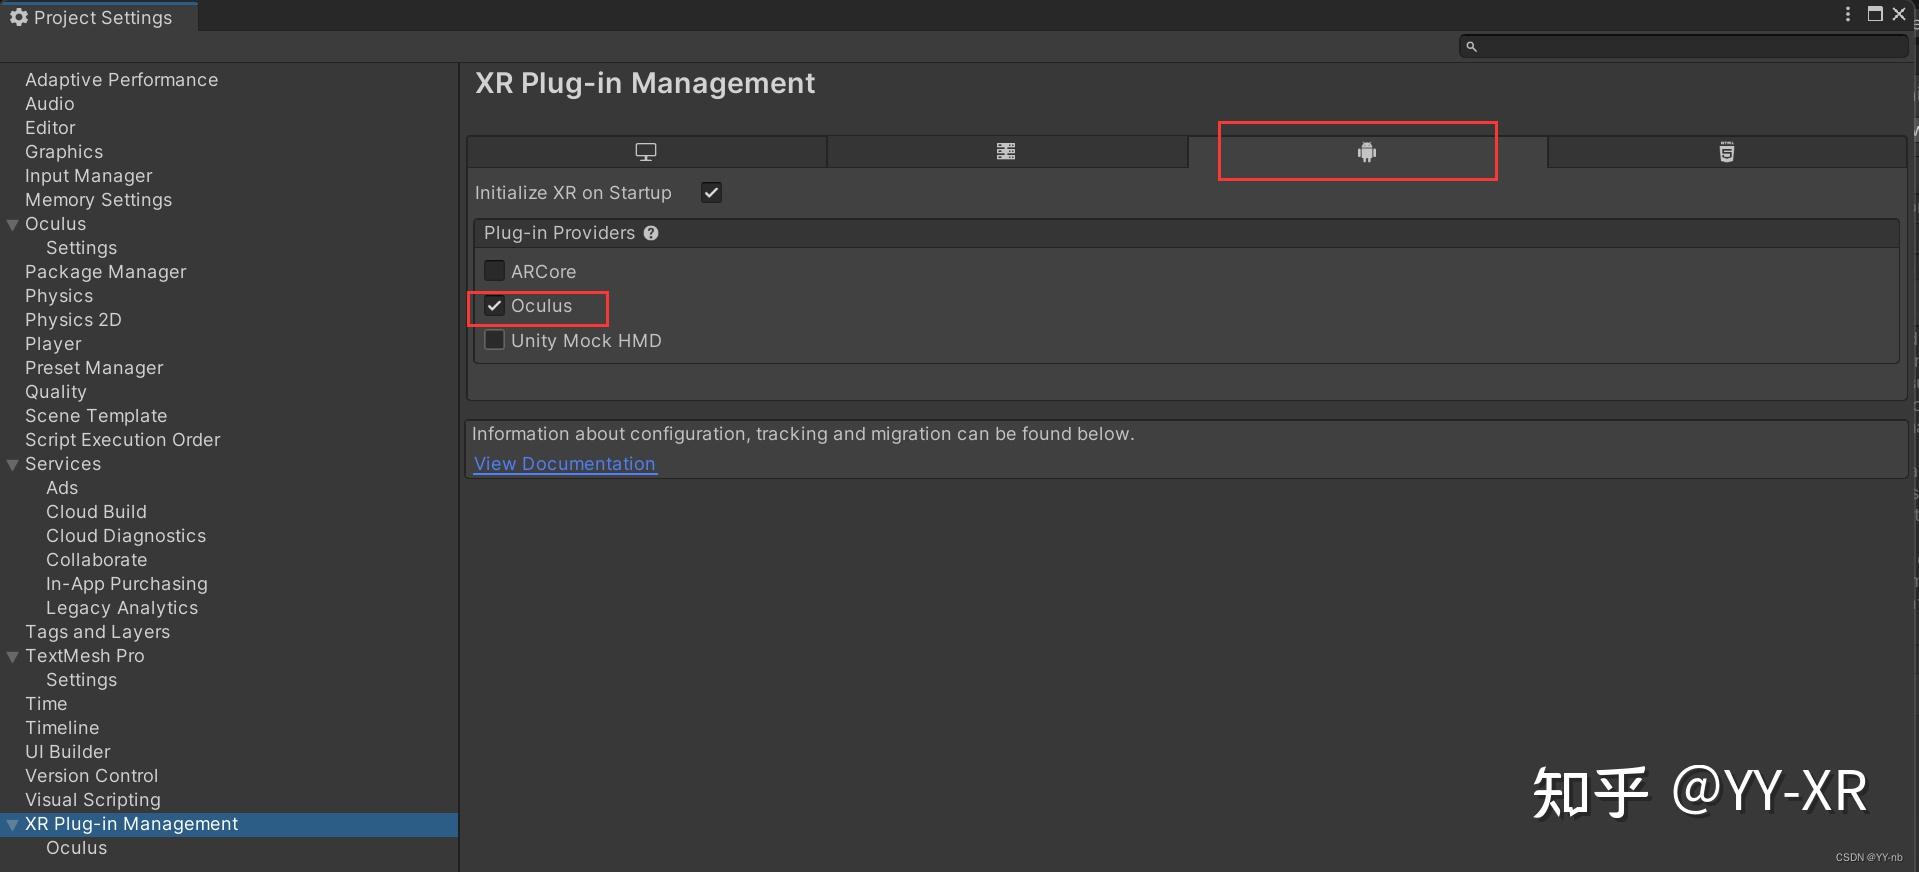Click the Project Settings gear icon
Viewport: 1919px width, 872px height.
click(18, 17)
